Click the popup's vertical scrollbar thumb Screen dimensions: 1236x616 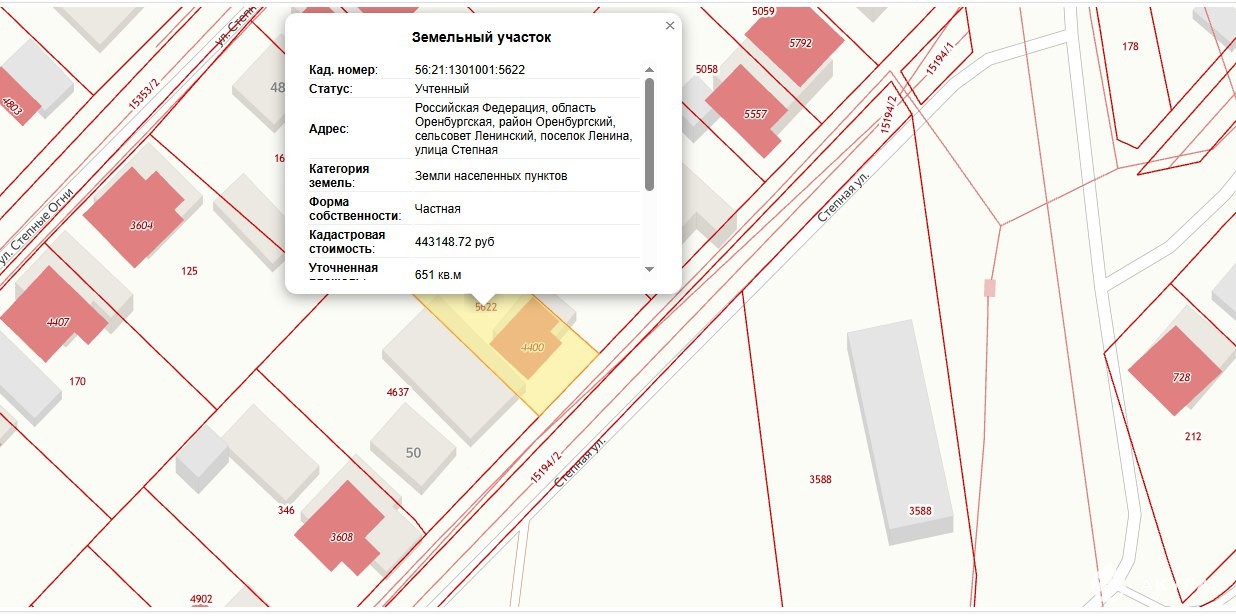click(649, 134)
